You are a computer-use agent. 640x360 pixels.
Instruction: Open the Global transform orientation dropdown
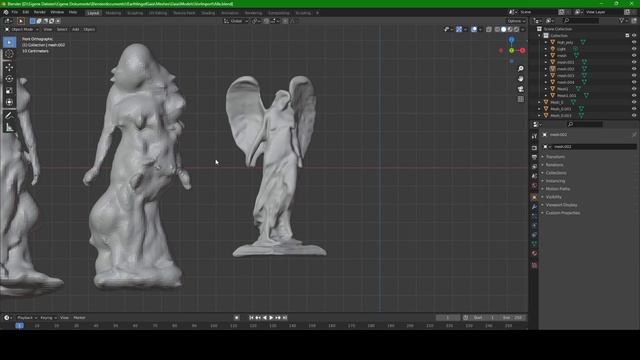point(236,21)
